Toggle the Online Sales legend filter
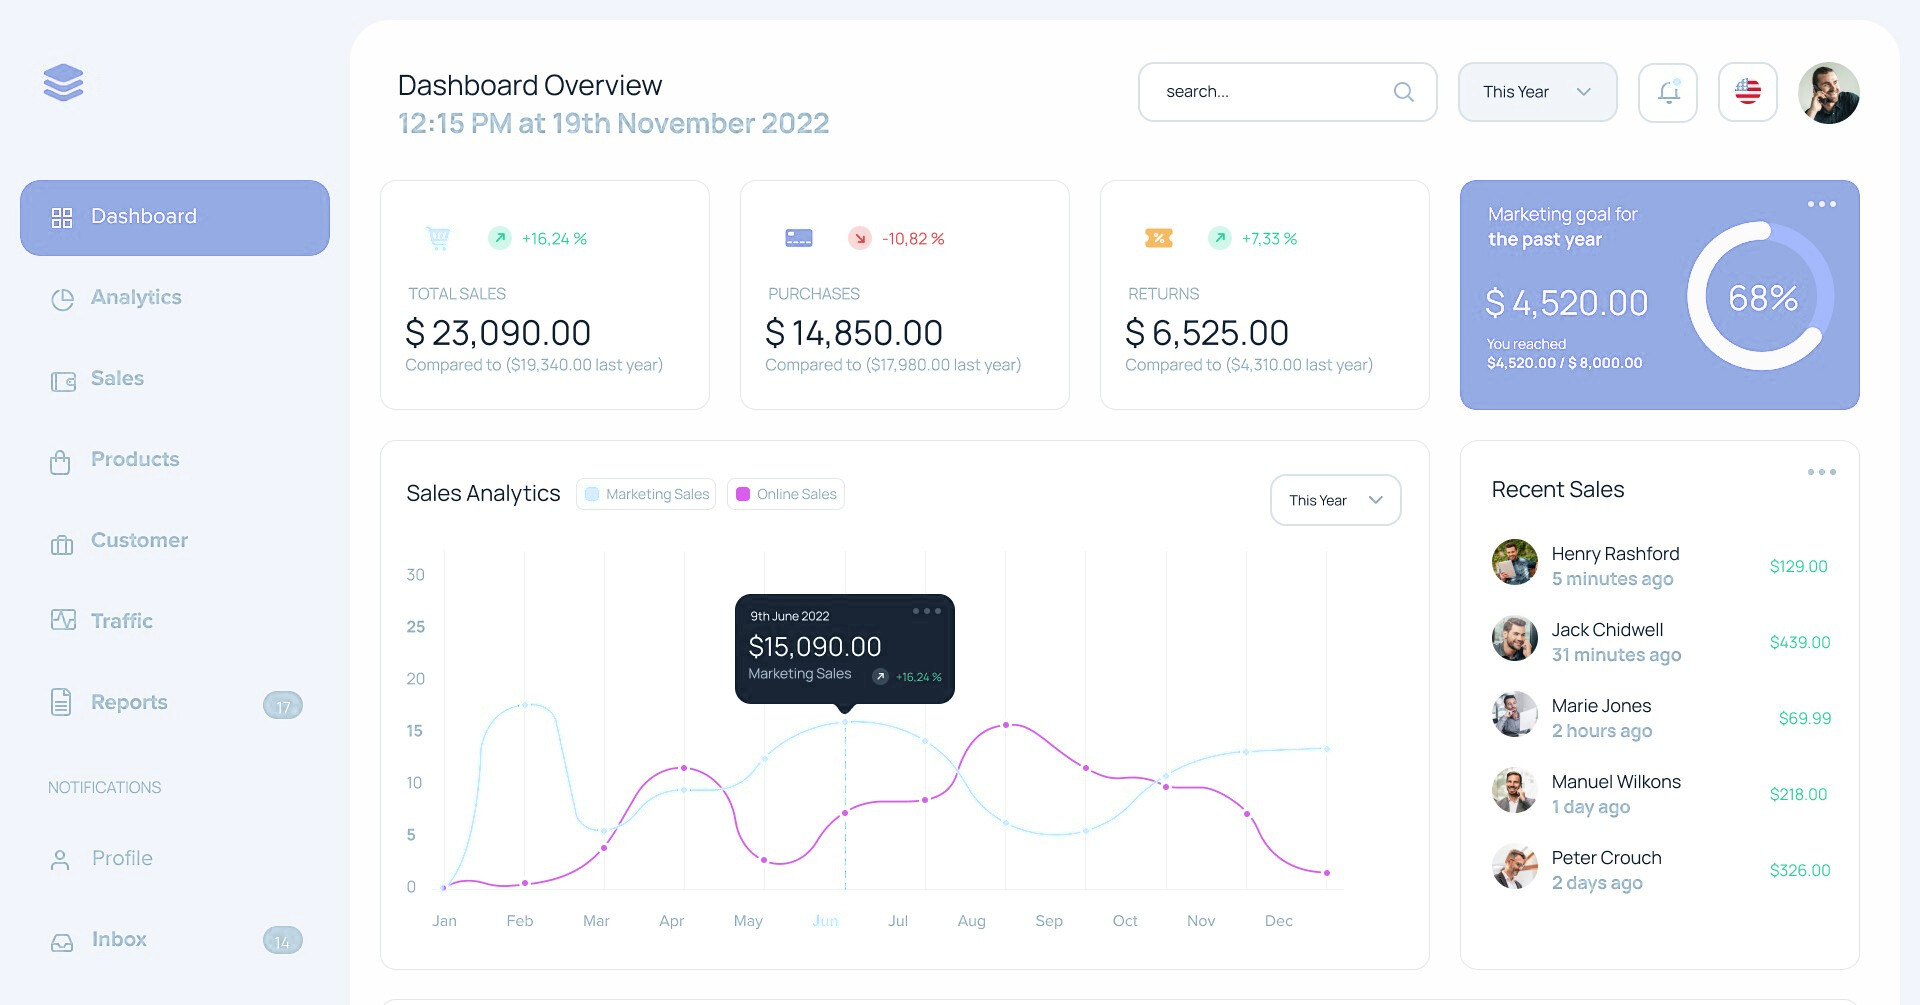Viewport: 1920px width, 1005px height. pos(786,494)
